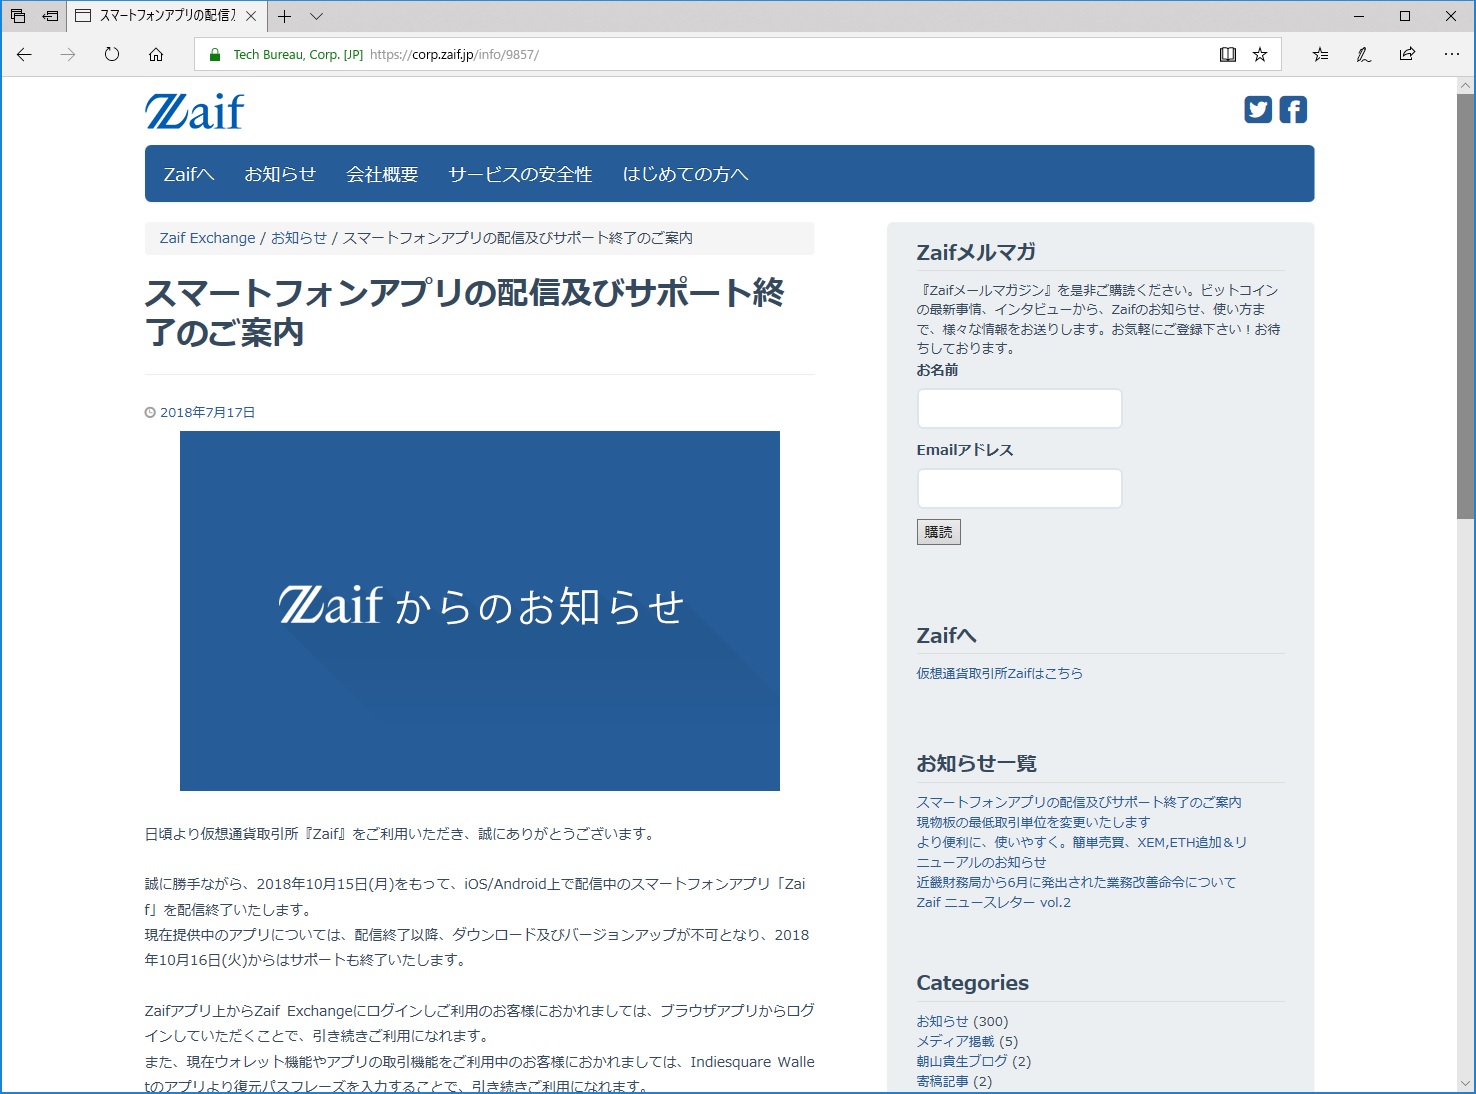The width and height of the screenshot is (1476, 1094).
Task: Click the scrollbar down arrow
Action: pyautogui.click(x=1465, y=1083)
